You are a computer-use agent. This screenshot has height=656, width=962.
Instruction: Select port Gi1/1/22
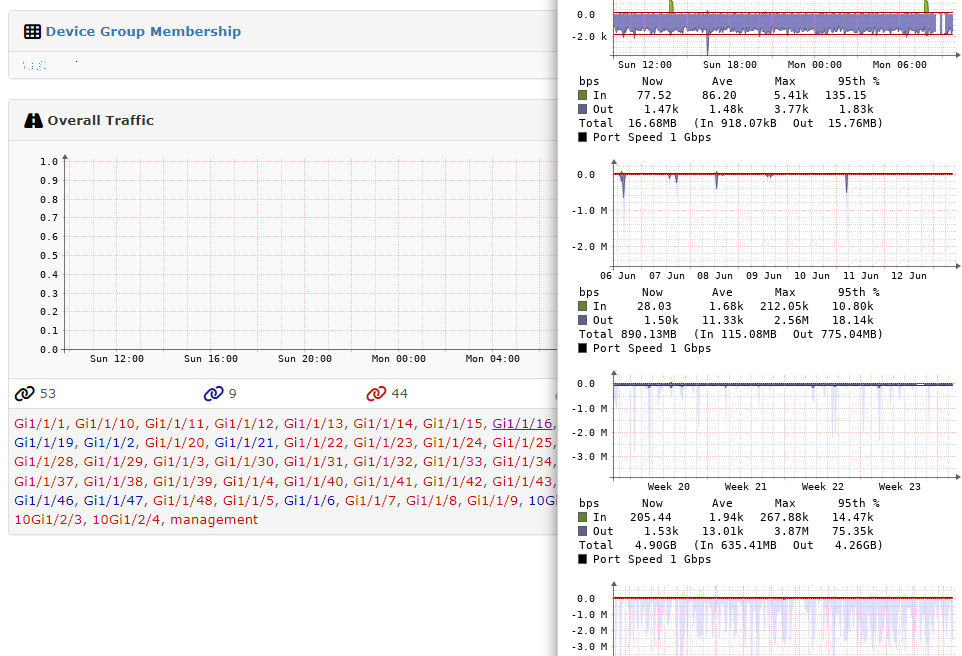pyautogui.click(x=314, y=442)
